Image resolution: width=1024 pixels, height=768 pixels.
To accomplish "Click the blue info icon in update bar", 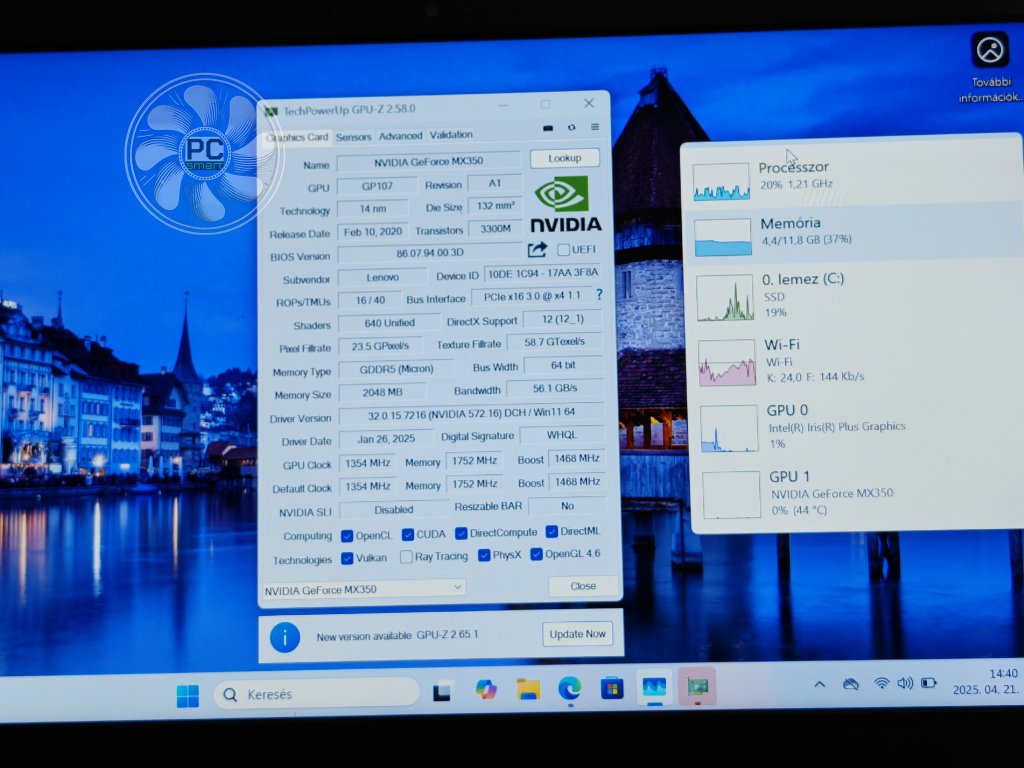I will (285, 637).
